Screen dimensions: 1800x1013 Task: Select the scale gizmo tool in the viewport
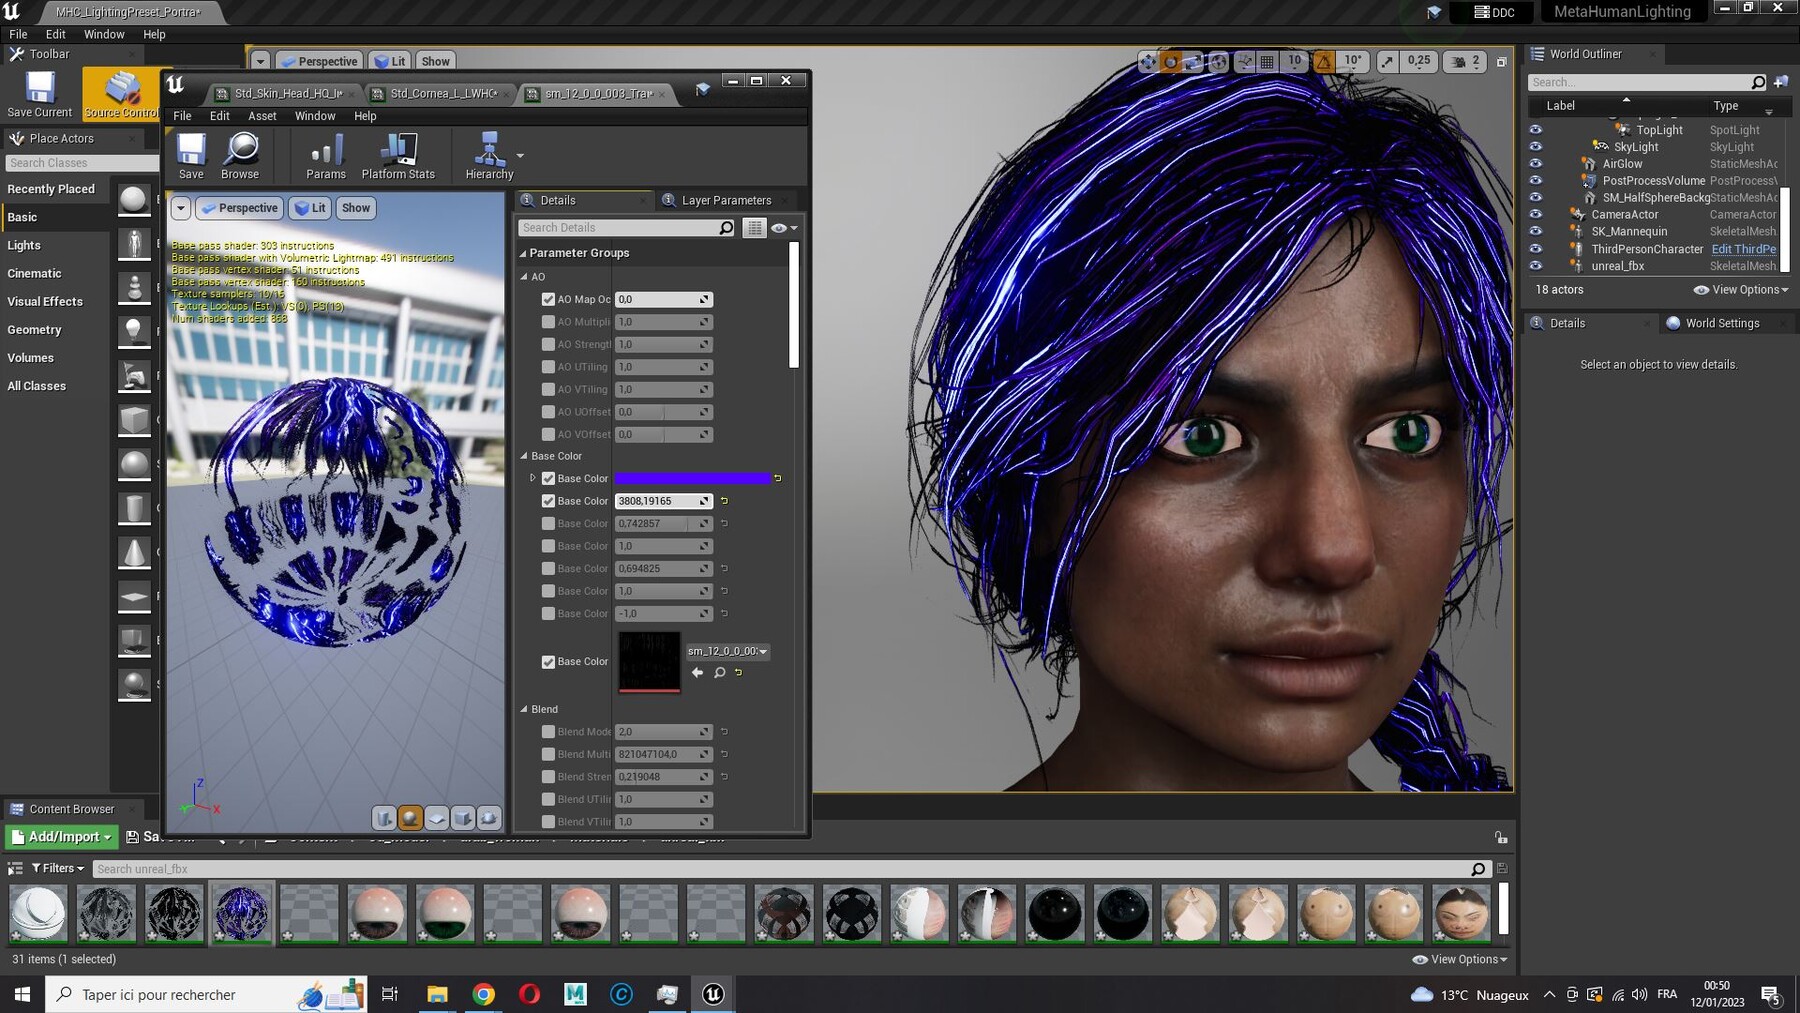pos(1193,61)
